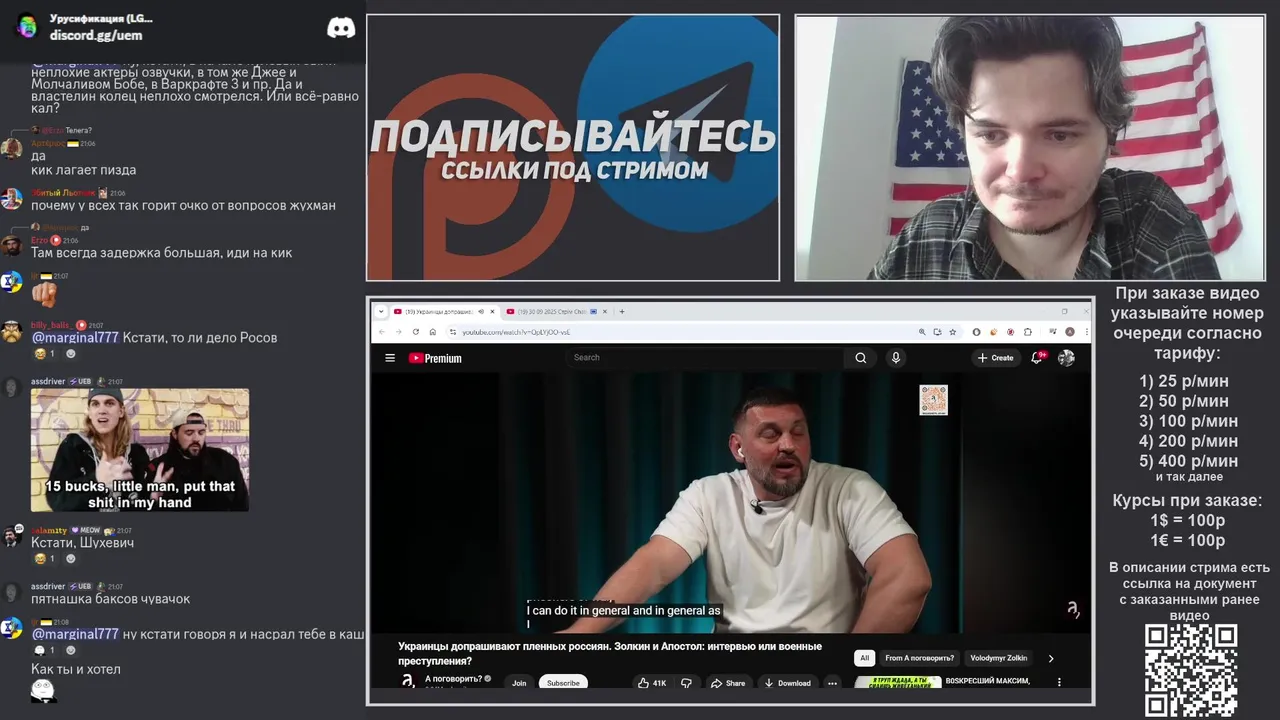Go back in the browser
Screen dimensions: 1280x720
click(381, 332)
